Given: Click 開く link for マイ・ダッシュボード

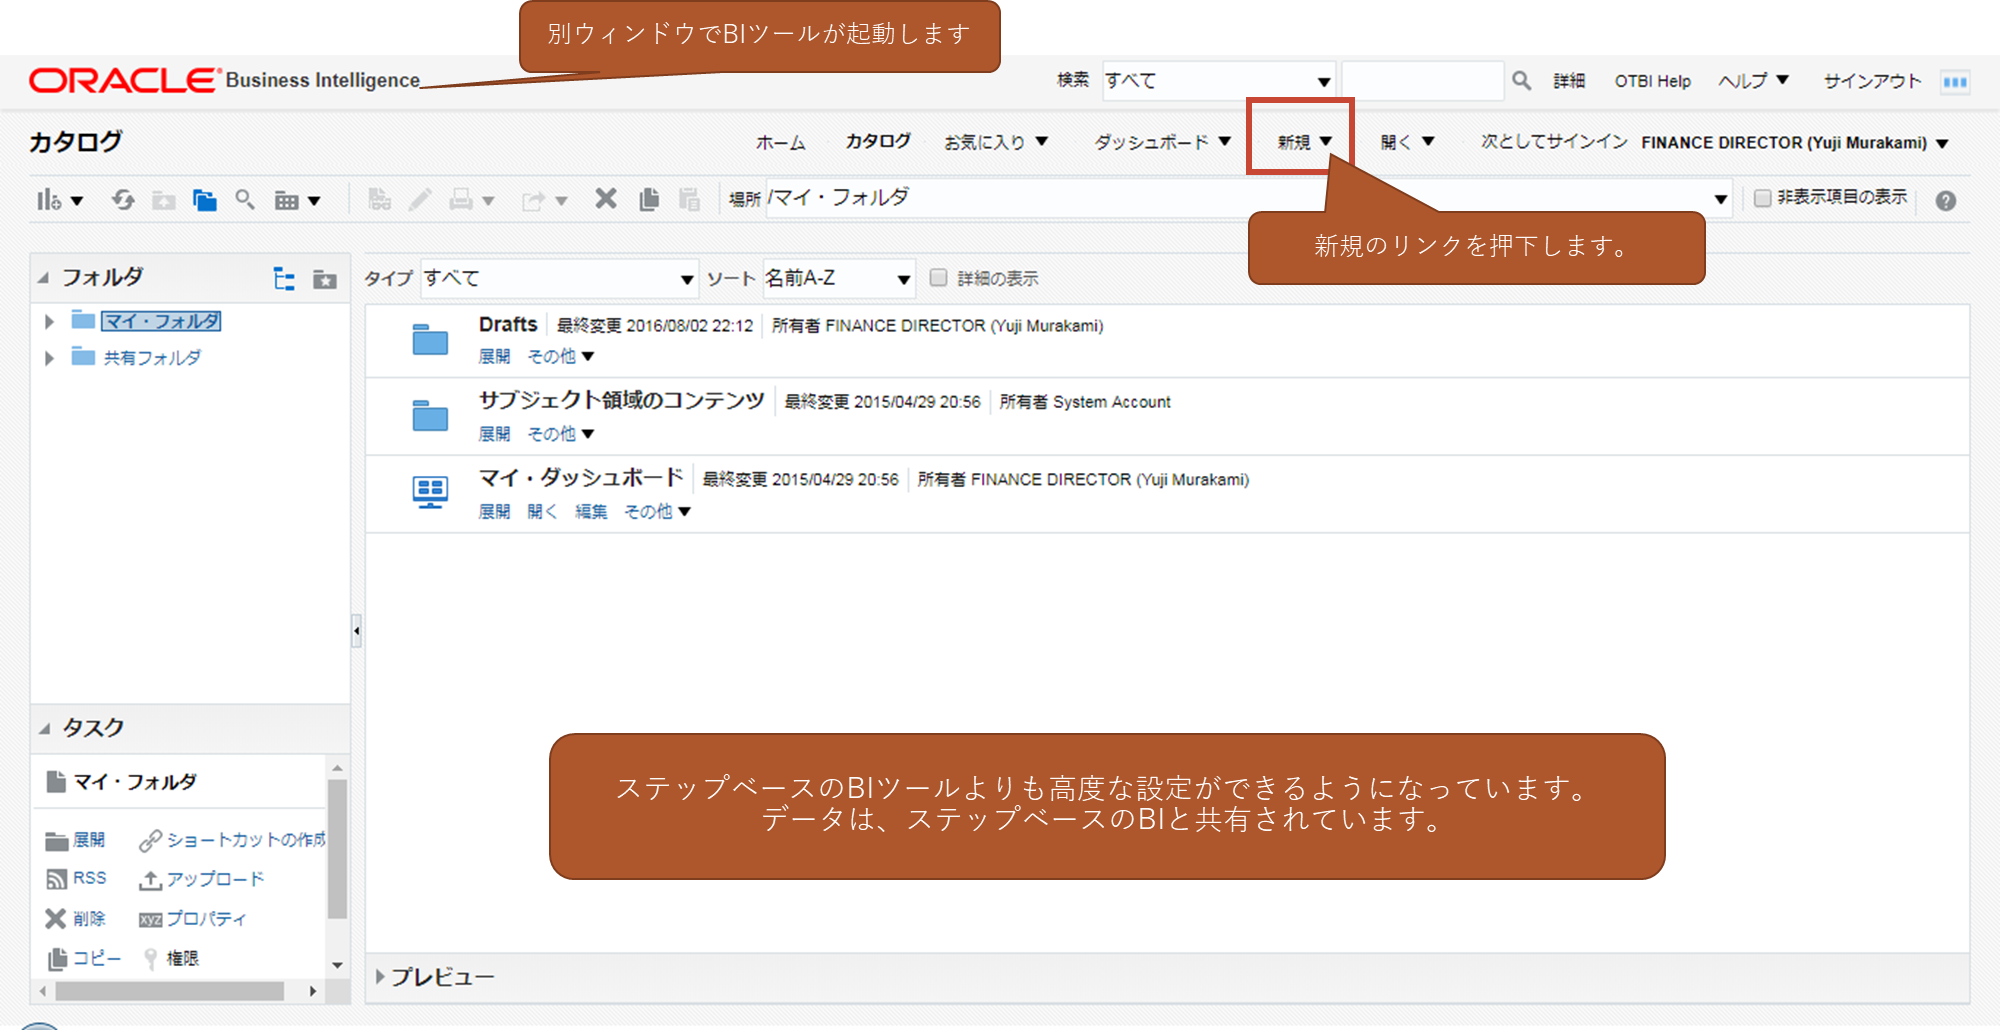Looking at the screenshot, I should 542,511.
